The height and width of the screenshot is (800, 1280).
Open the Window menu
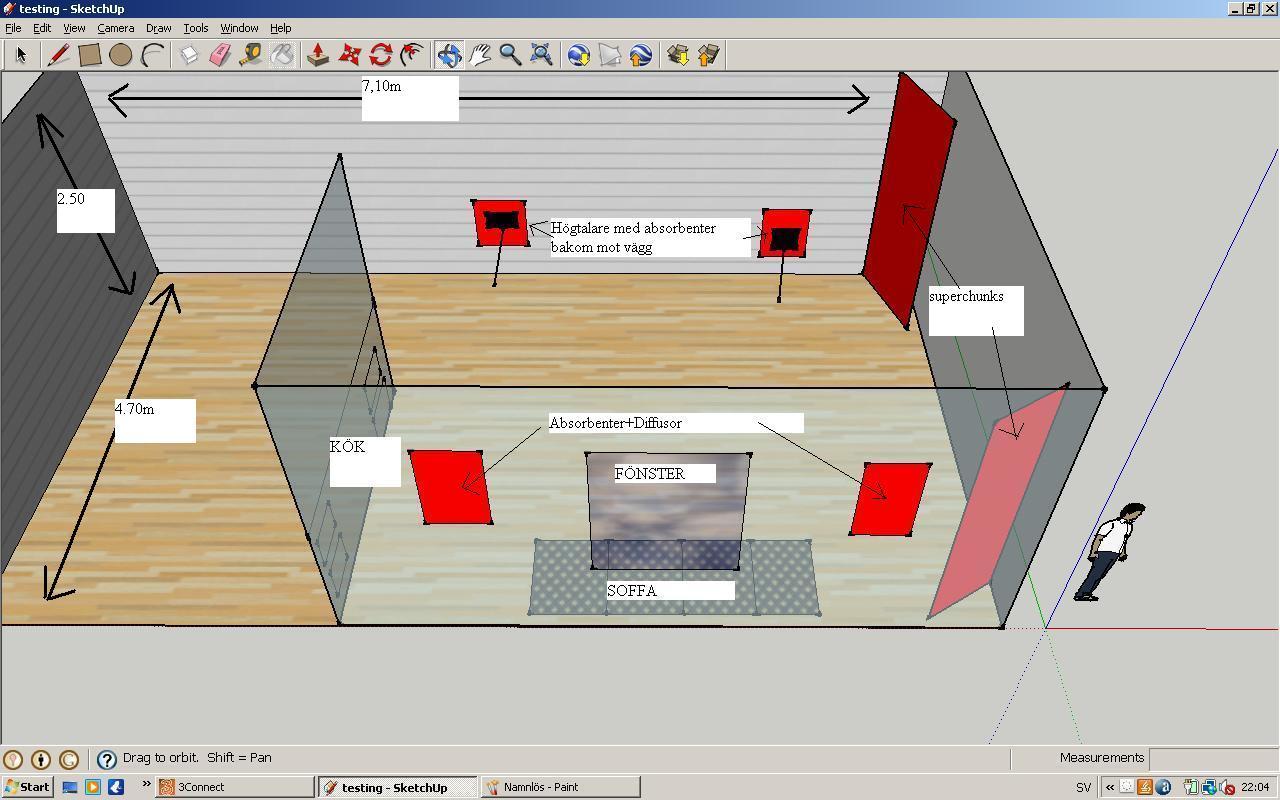click(x=239, y=28)
